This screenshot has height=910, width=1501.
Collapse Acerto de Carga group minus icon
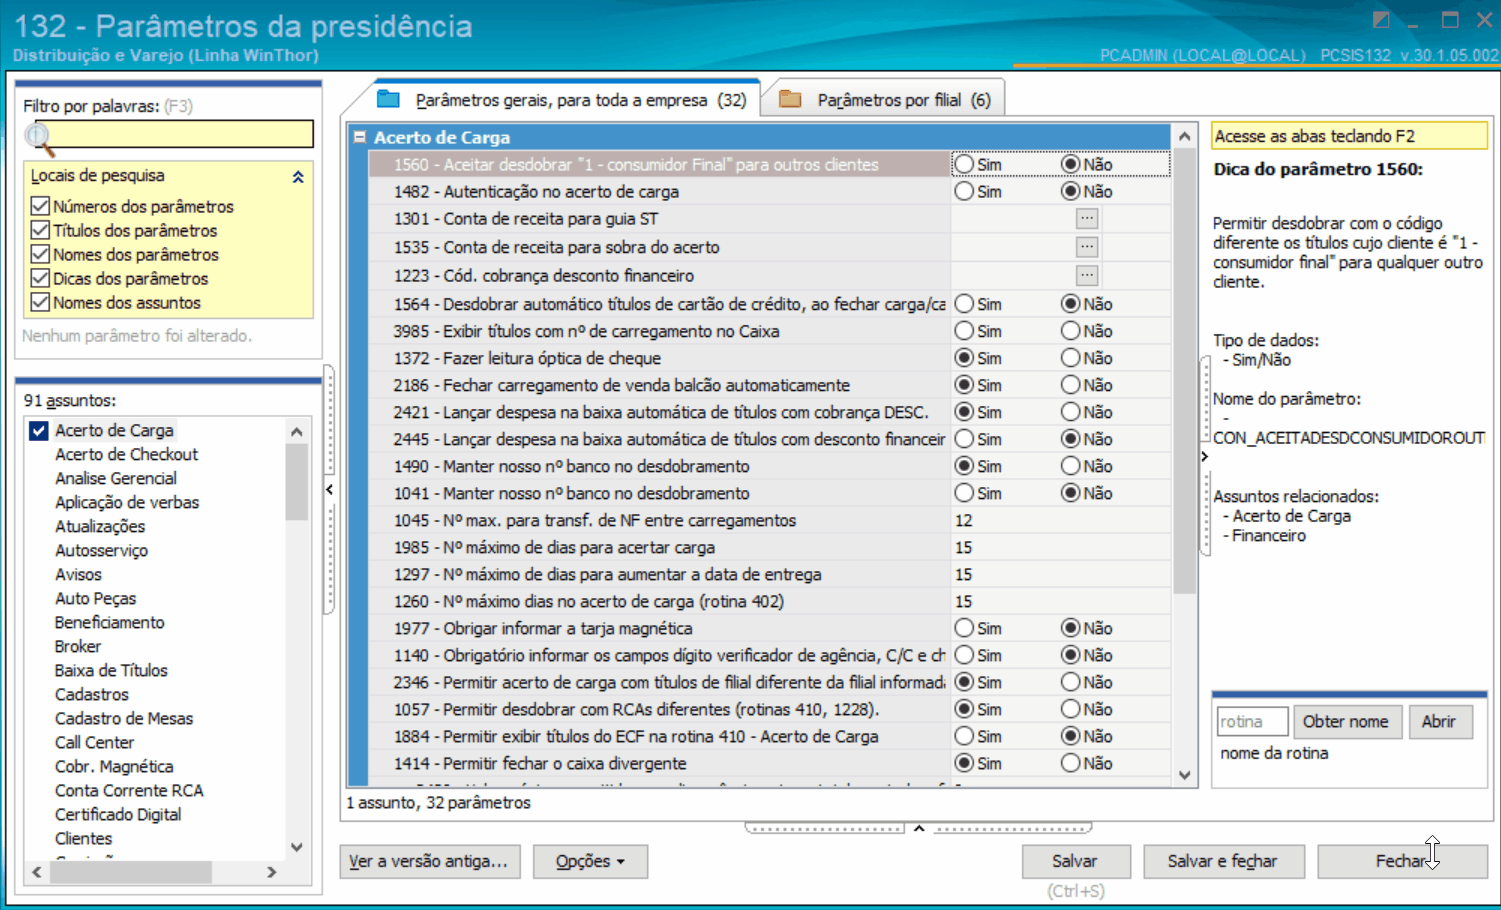(360, 137)
